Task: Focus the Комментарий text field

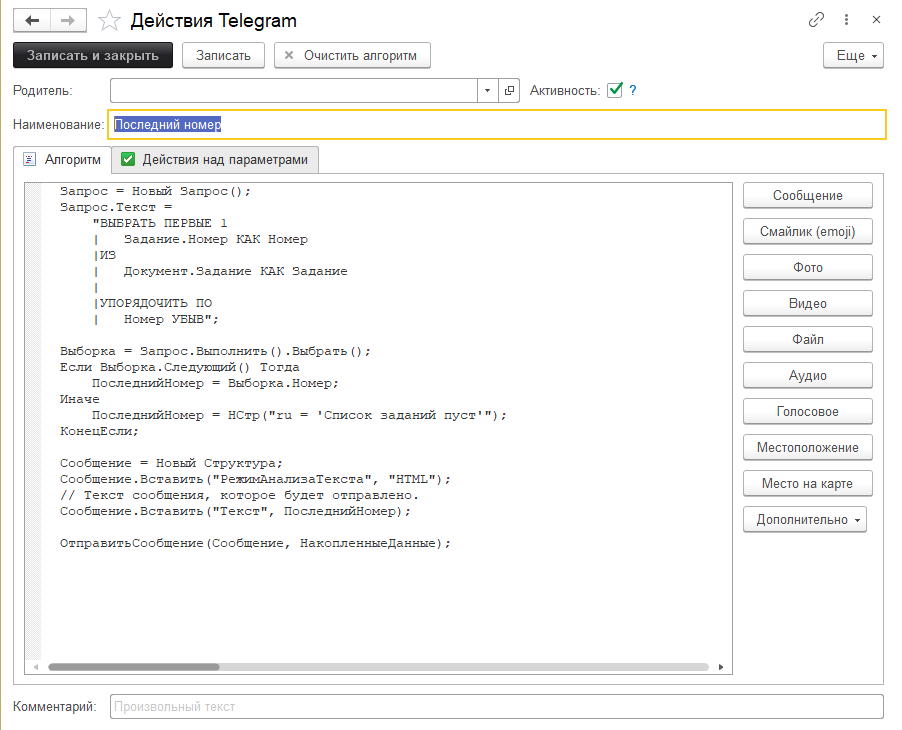Action: [x=496, y=707]
